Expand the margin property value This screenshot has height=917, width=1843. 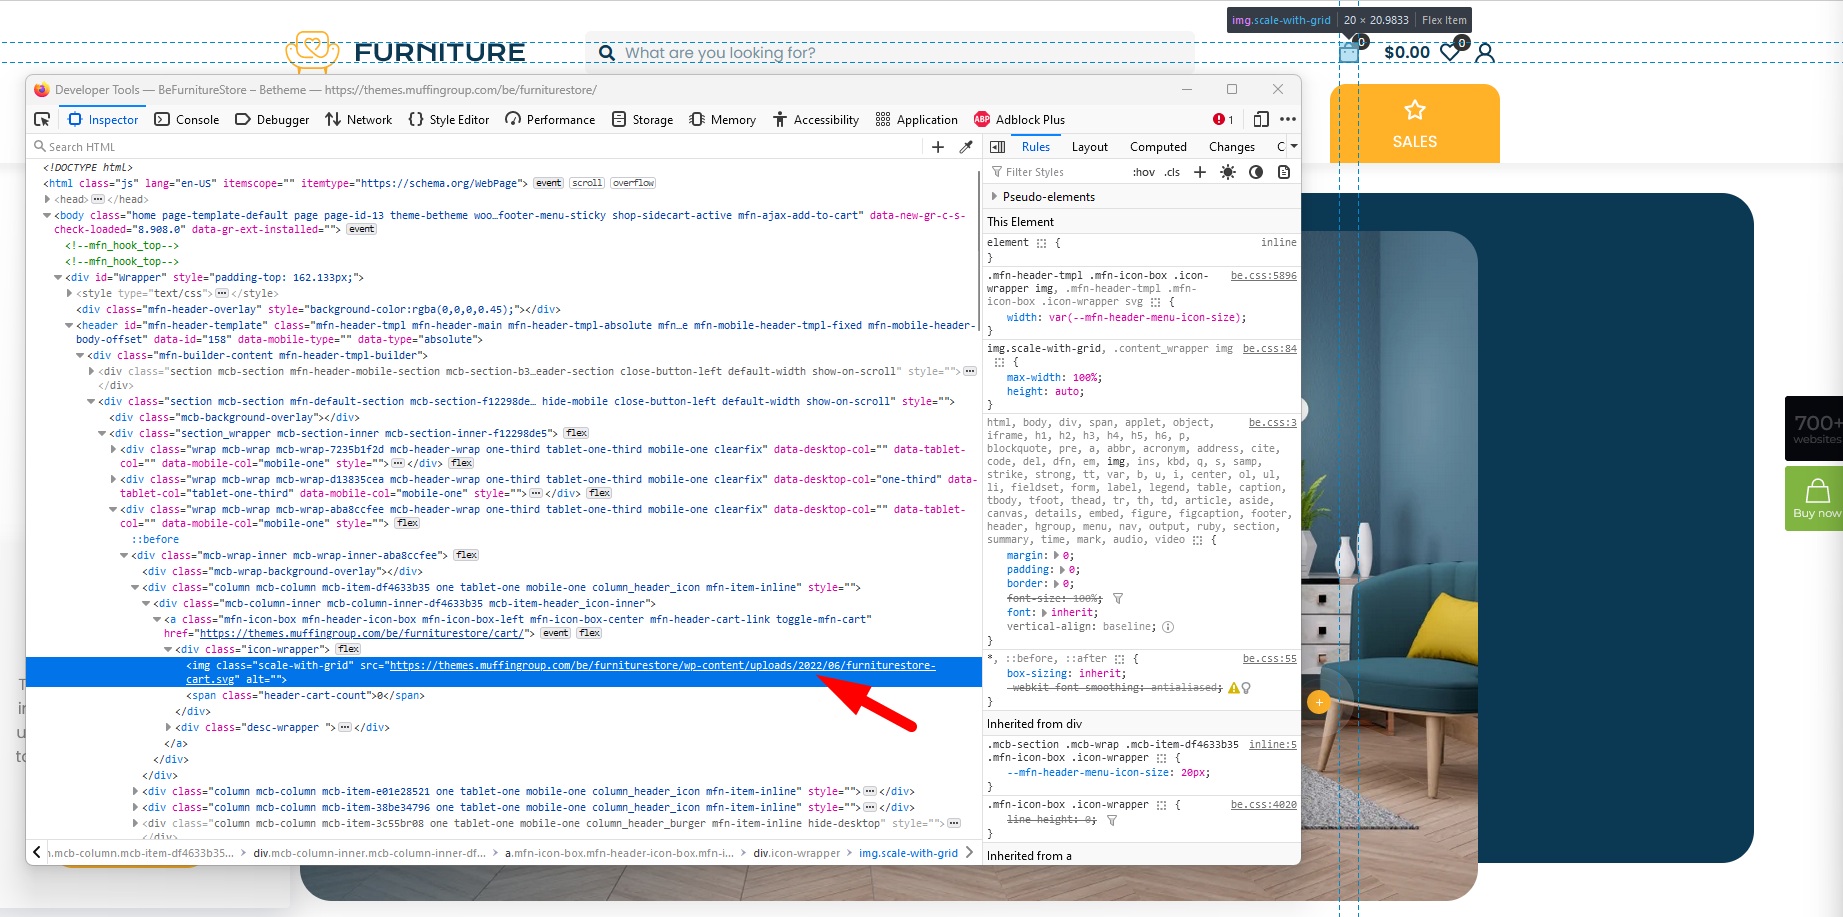pyautogui.click(x=1057, y=556)
